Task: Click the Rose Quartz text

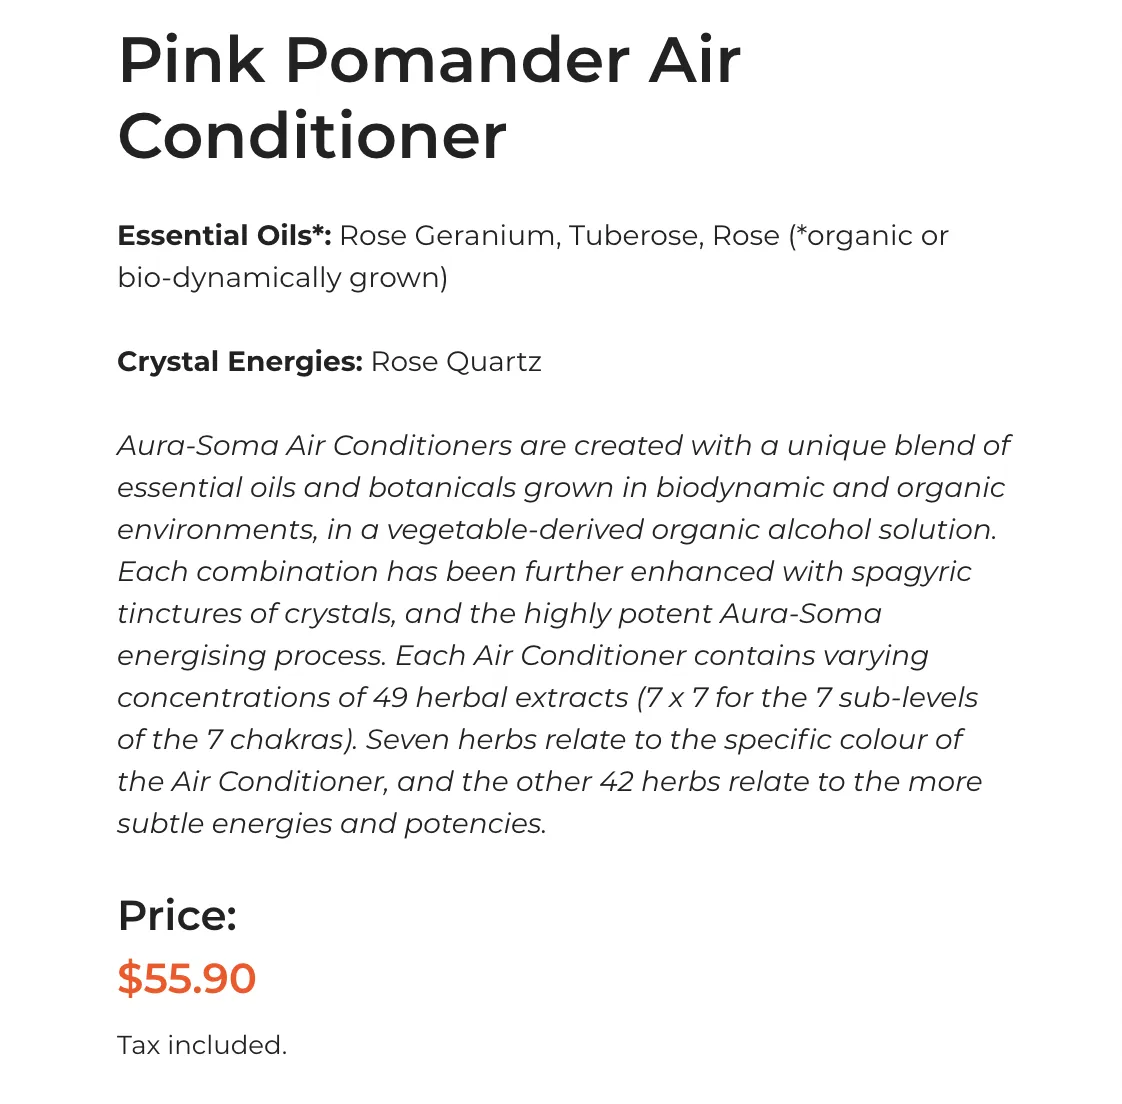Action: (457, 362)
